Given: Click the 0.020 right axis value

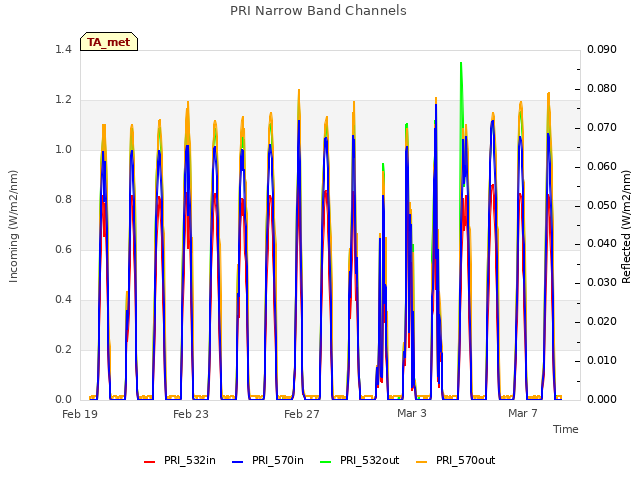Looking at the screenshot, I should 602,322.
